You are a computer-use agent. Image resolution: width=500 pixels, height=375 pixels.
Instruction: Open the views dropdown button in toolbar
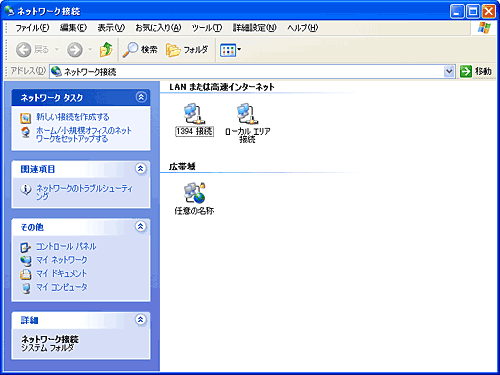(230, 50)
